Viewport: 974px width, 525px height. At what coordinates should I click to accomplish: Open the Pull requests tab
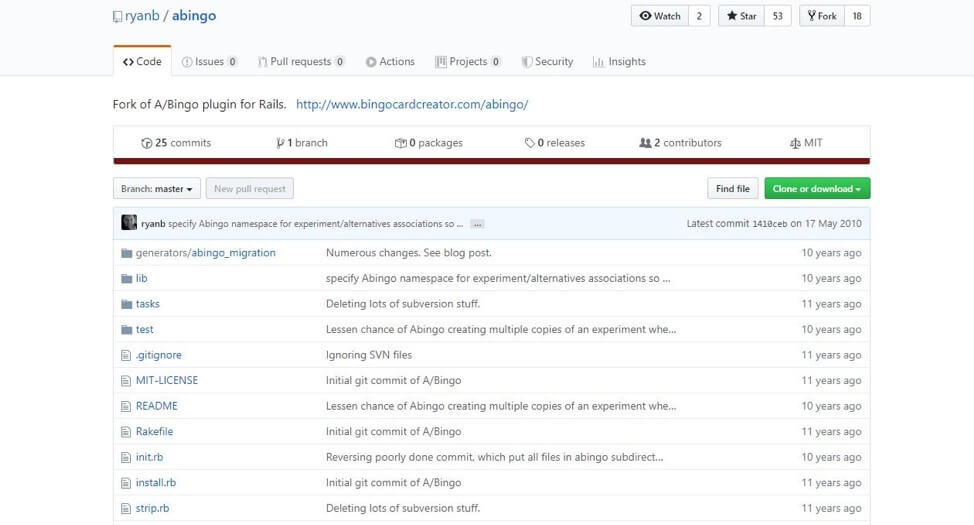pos(301,62)
